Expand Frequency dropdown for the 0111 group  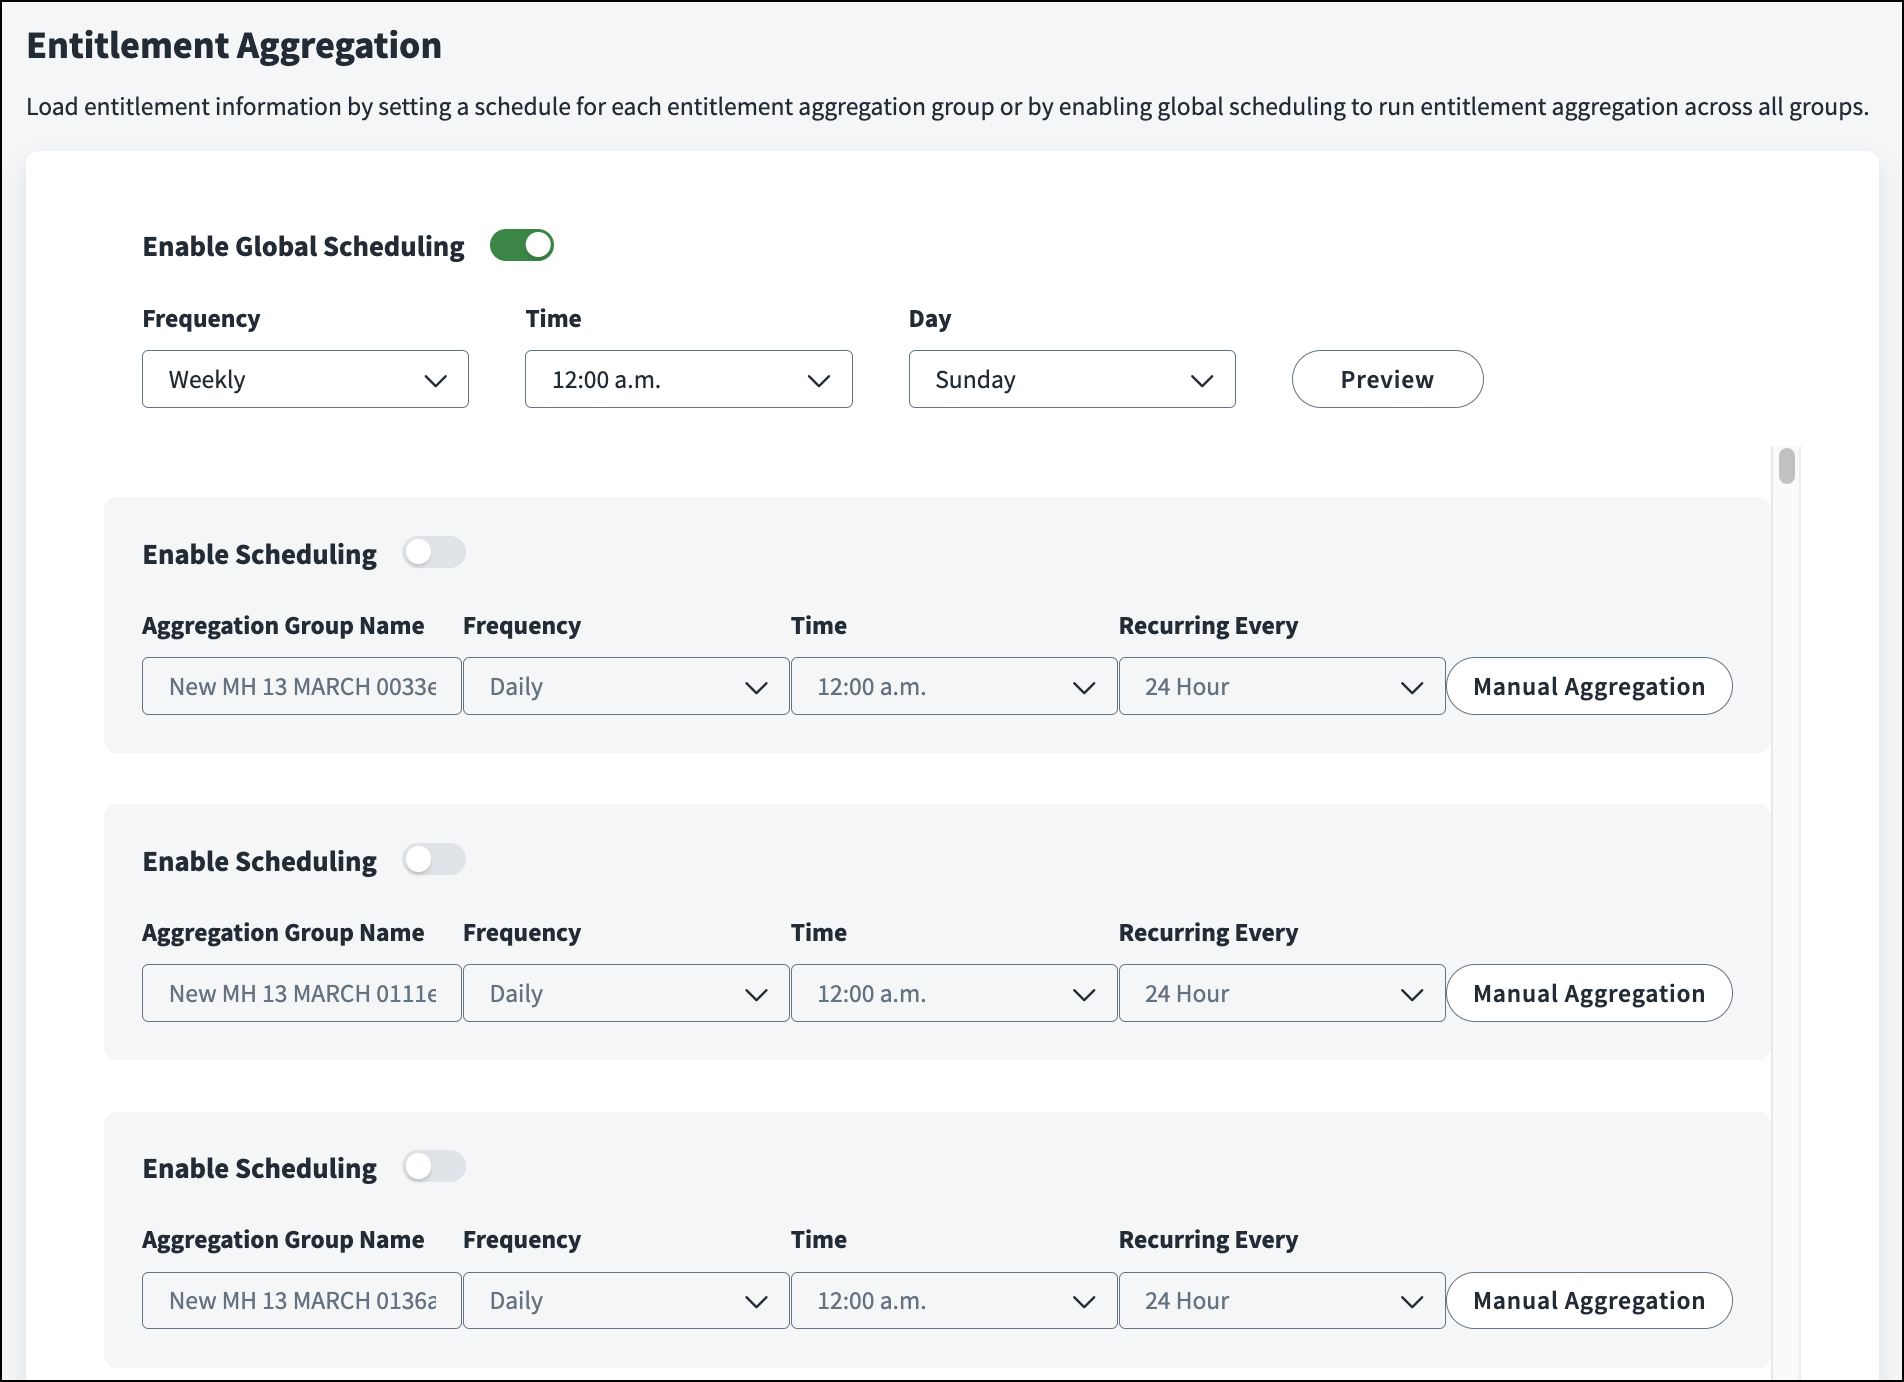coord(626,993)
